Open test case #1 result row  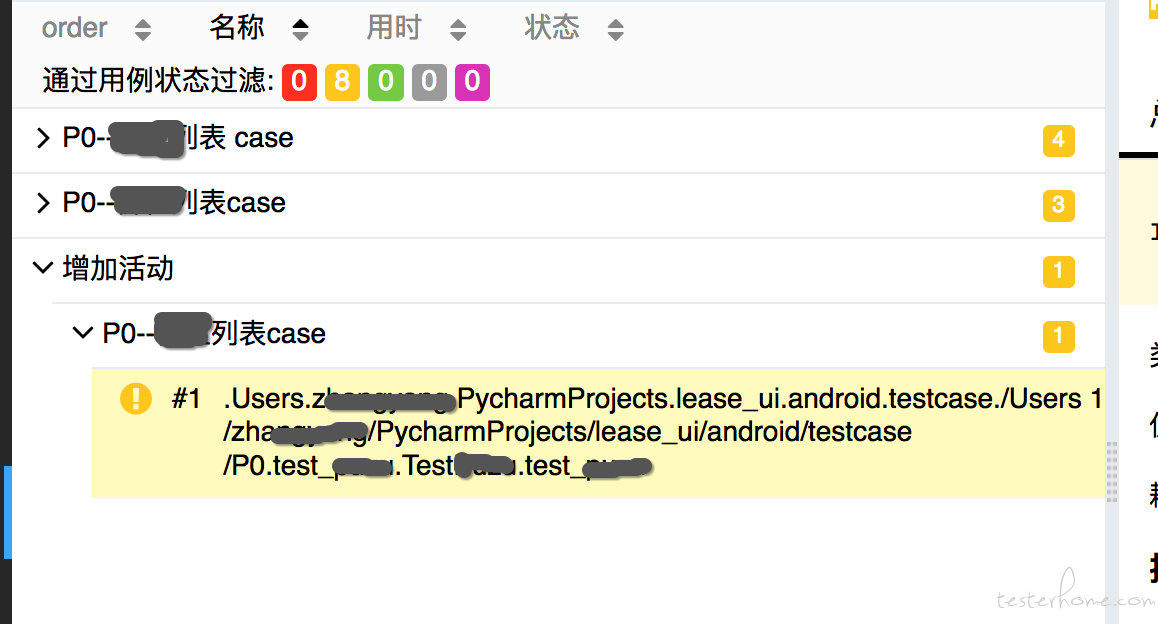coord(598,433)
